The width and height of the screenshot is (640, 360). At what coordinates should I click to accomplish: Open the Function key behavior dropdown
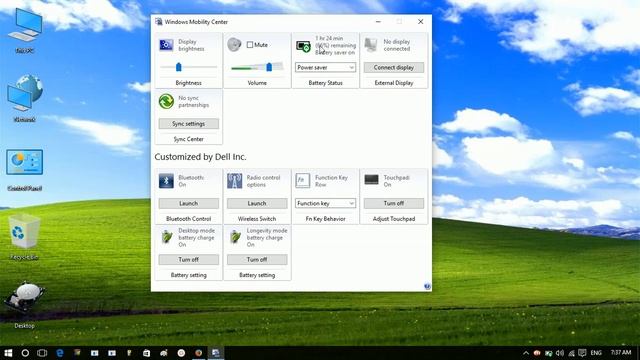(325, 203)
